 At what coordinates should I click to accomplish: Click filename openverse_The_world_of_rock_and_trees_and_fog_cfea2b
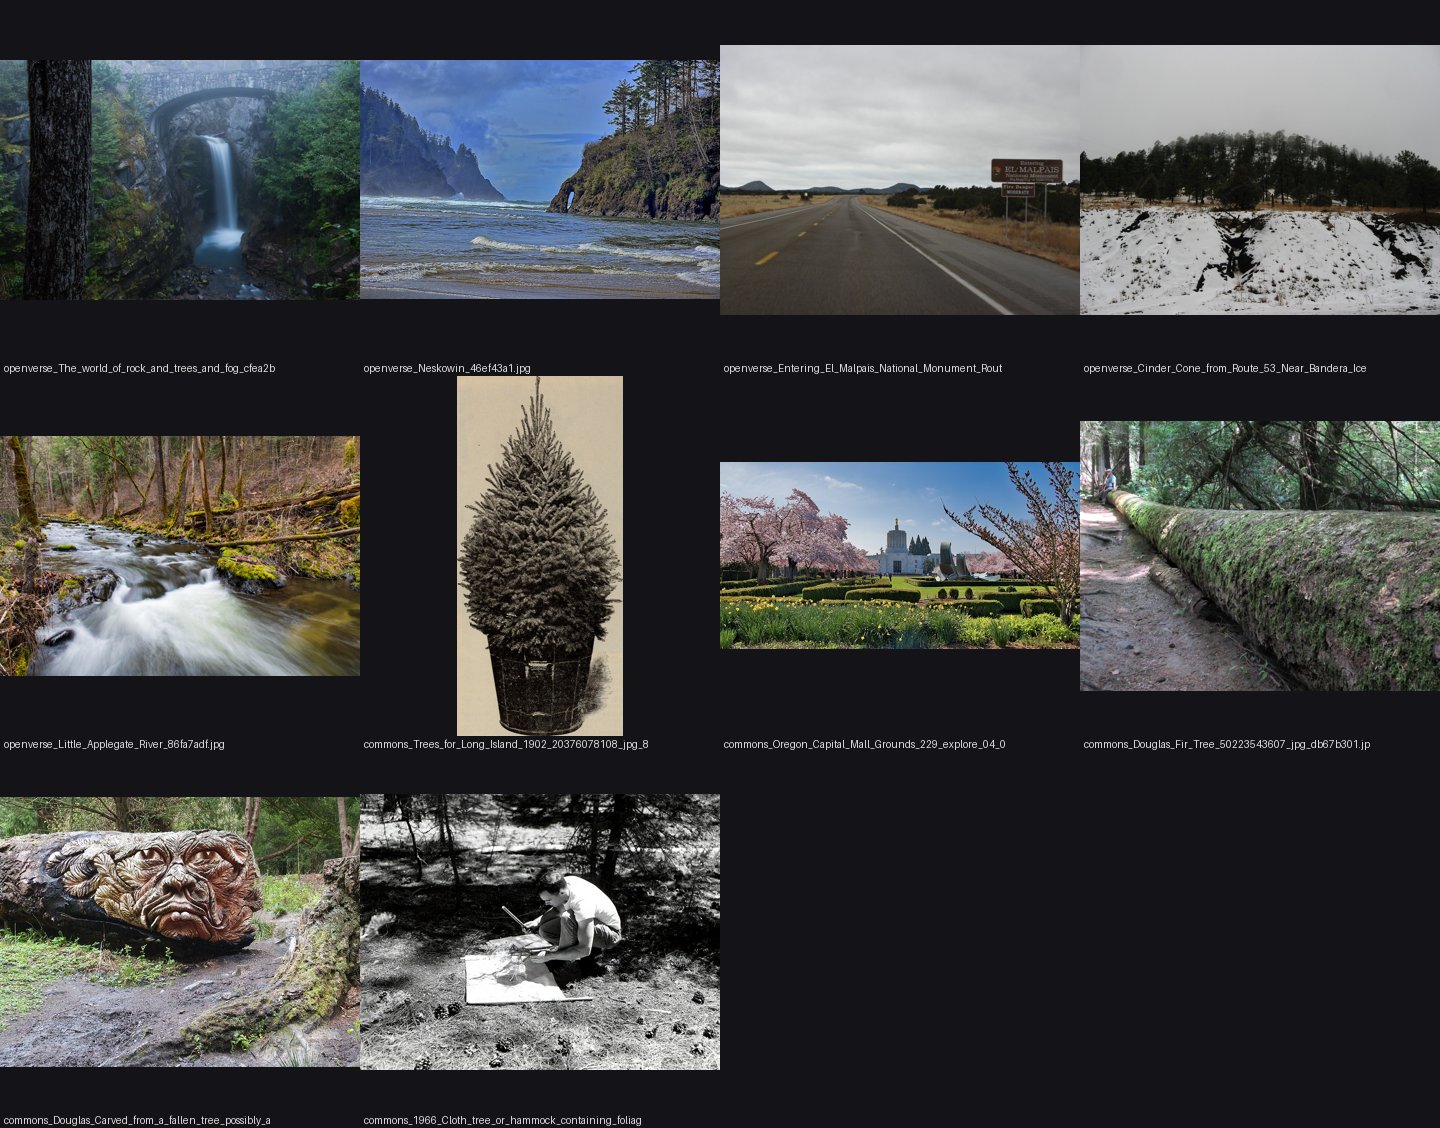point(139,368)
